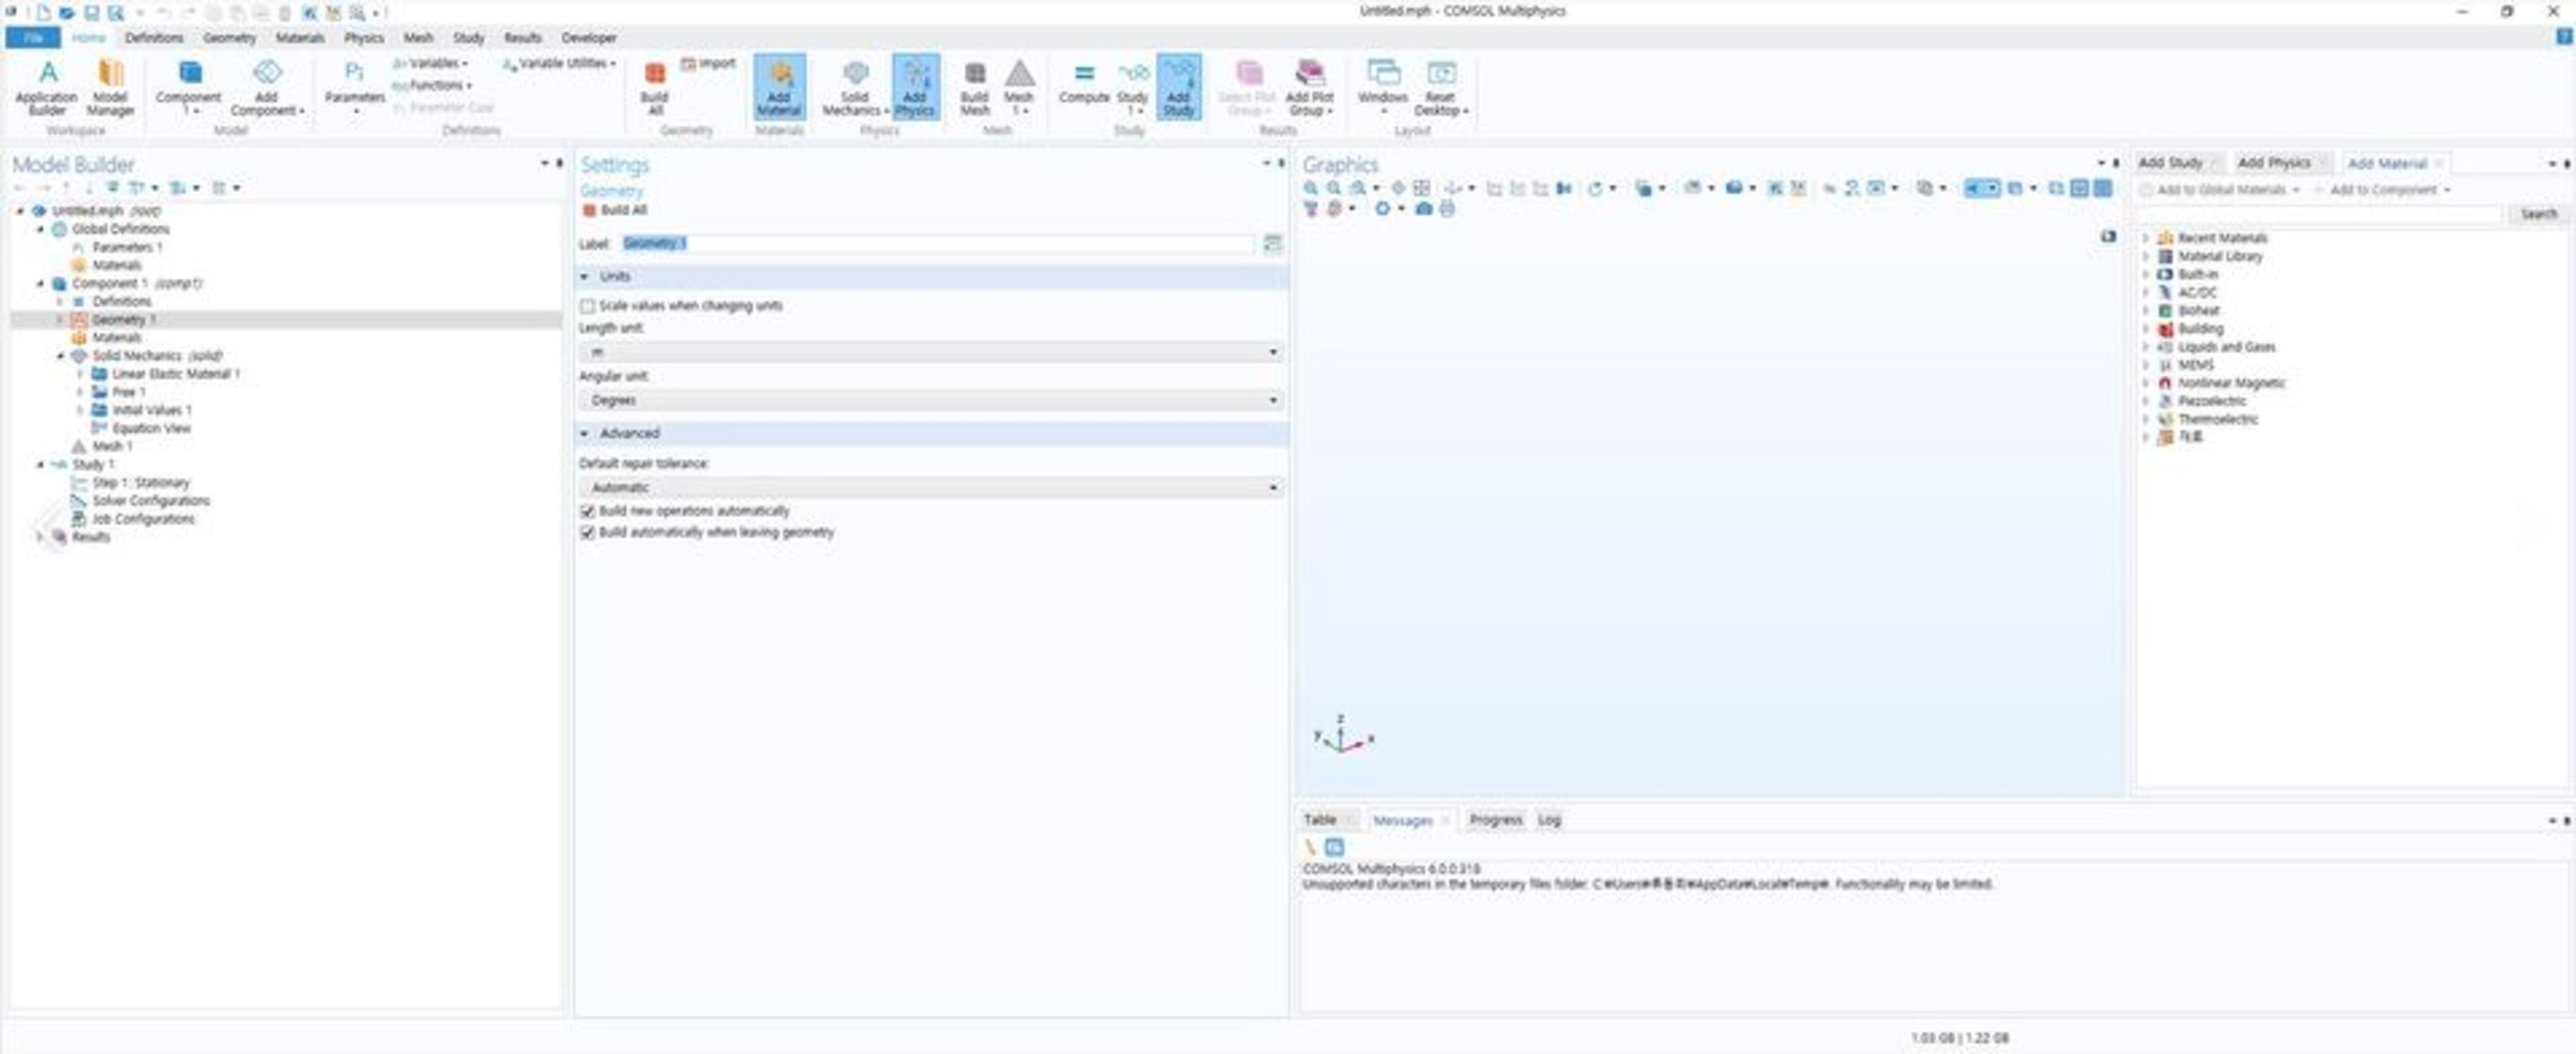Toggle the Add Material ribbon button

tap(779, 87)
